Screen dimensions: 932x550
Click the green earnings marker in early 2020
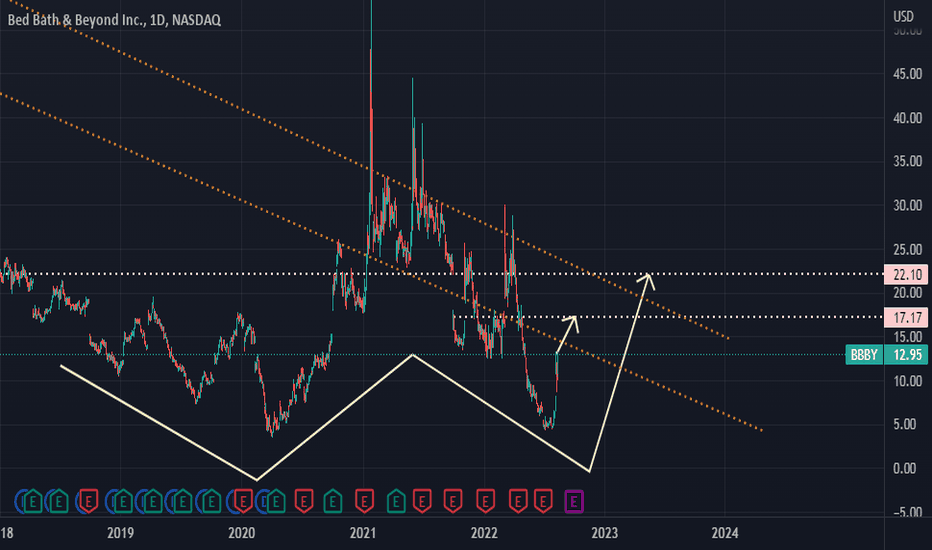click(276, 501)
